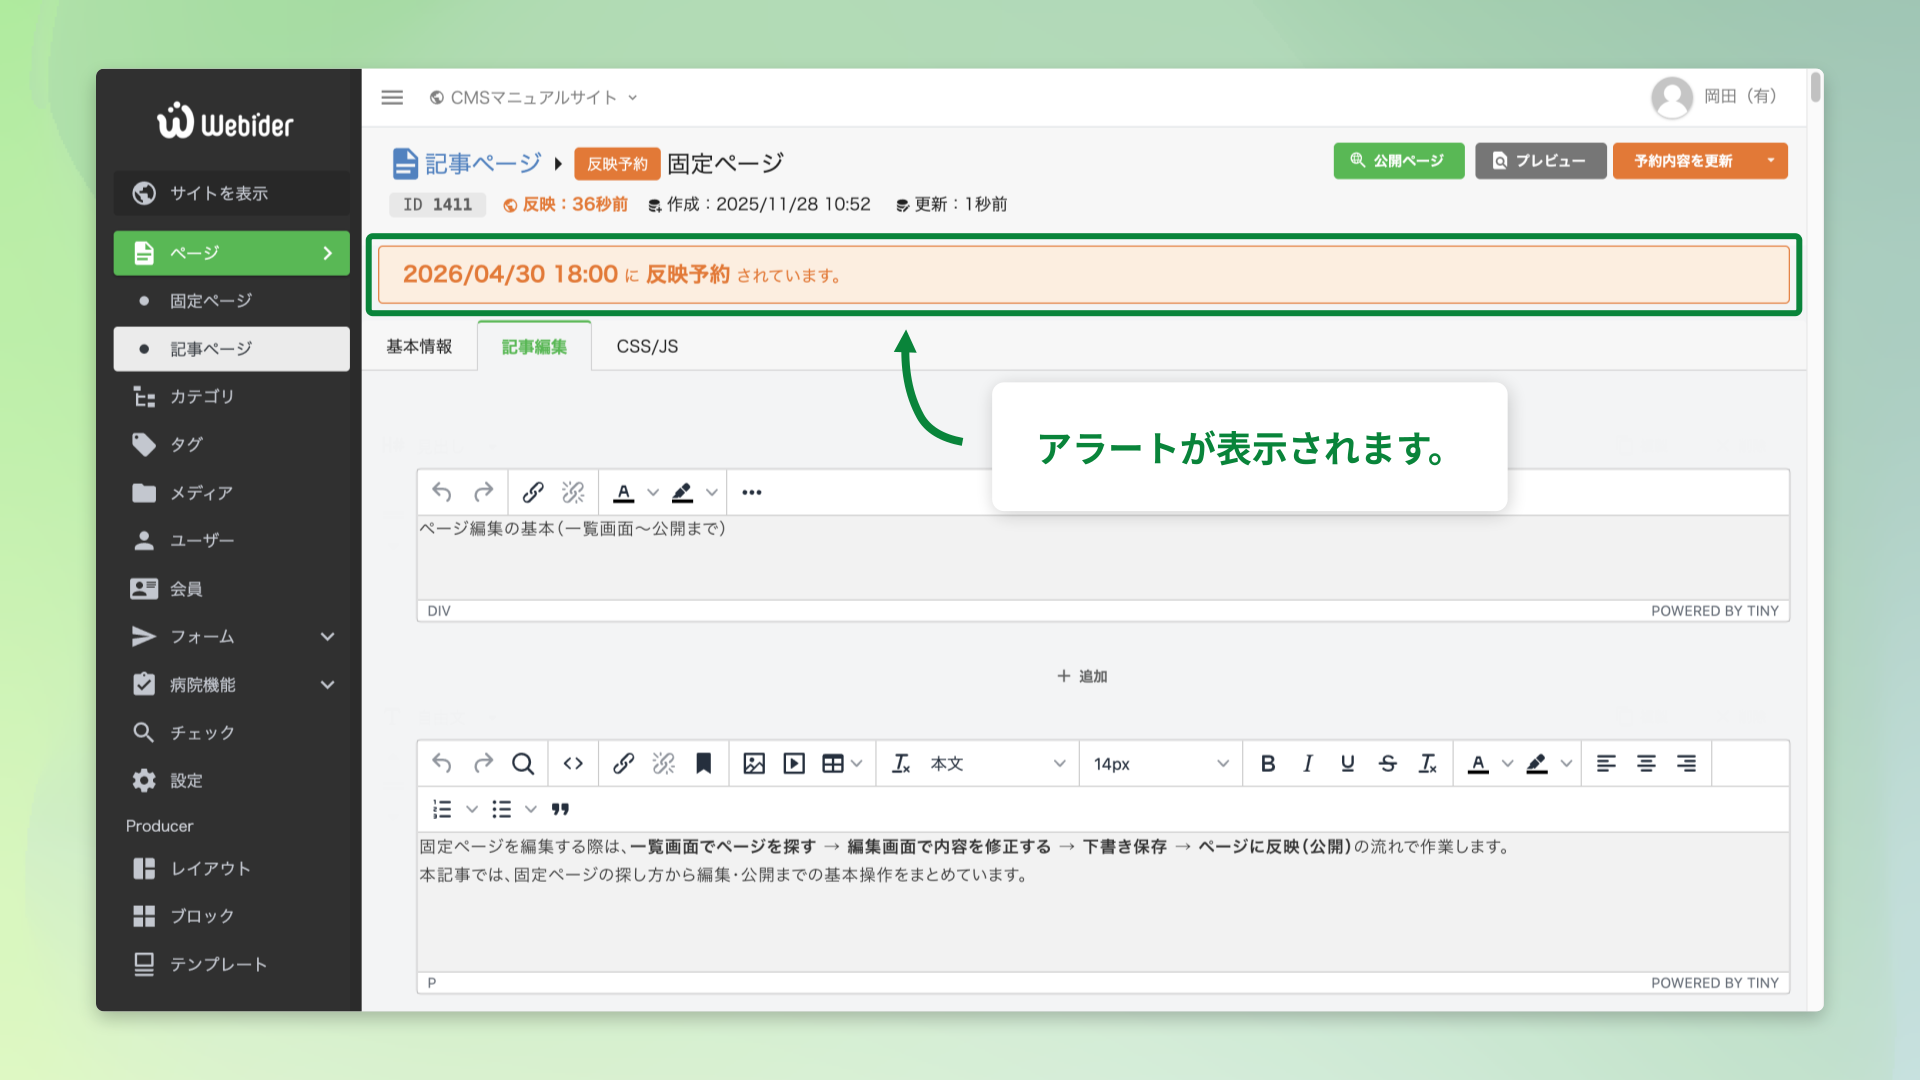Expand the フォーム sidebar chevron

coord(327,637)
